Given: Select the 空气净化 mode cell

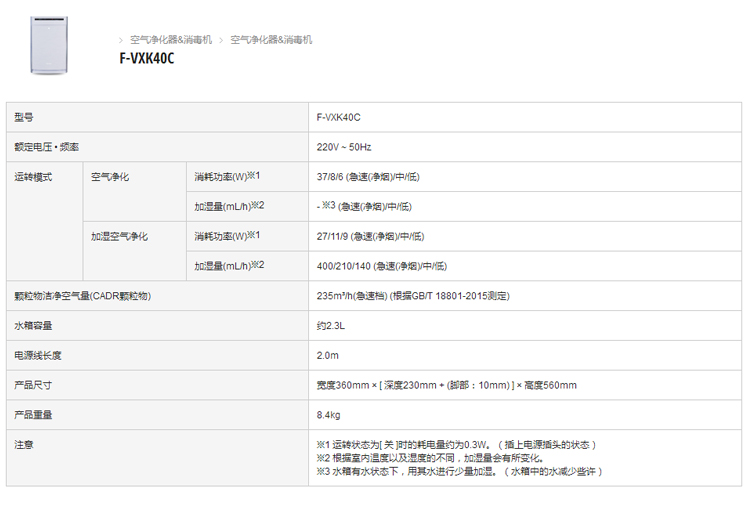Looking at the screenshot, I should click(110, 177).
